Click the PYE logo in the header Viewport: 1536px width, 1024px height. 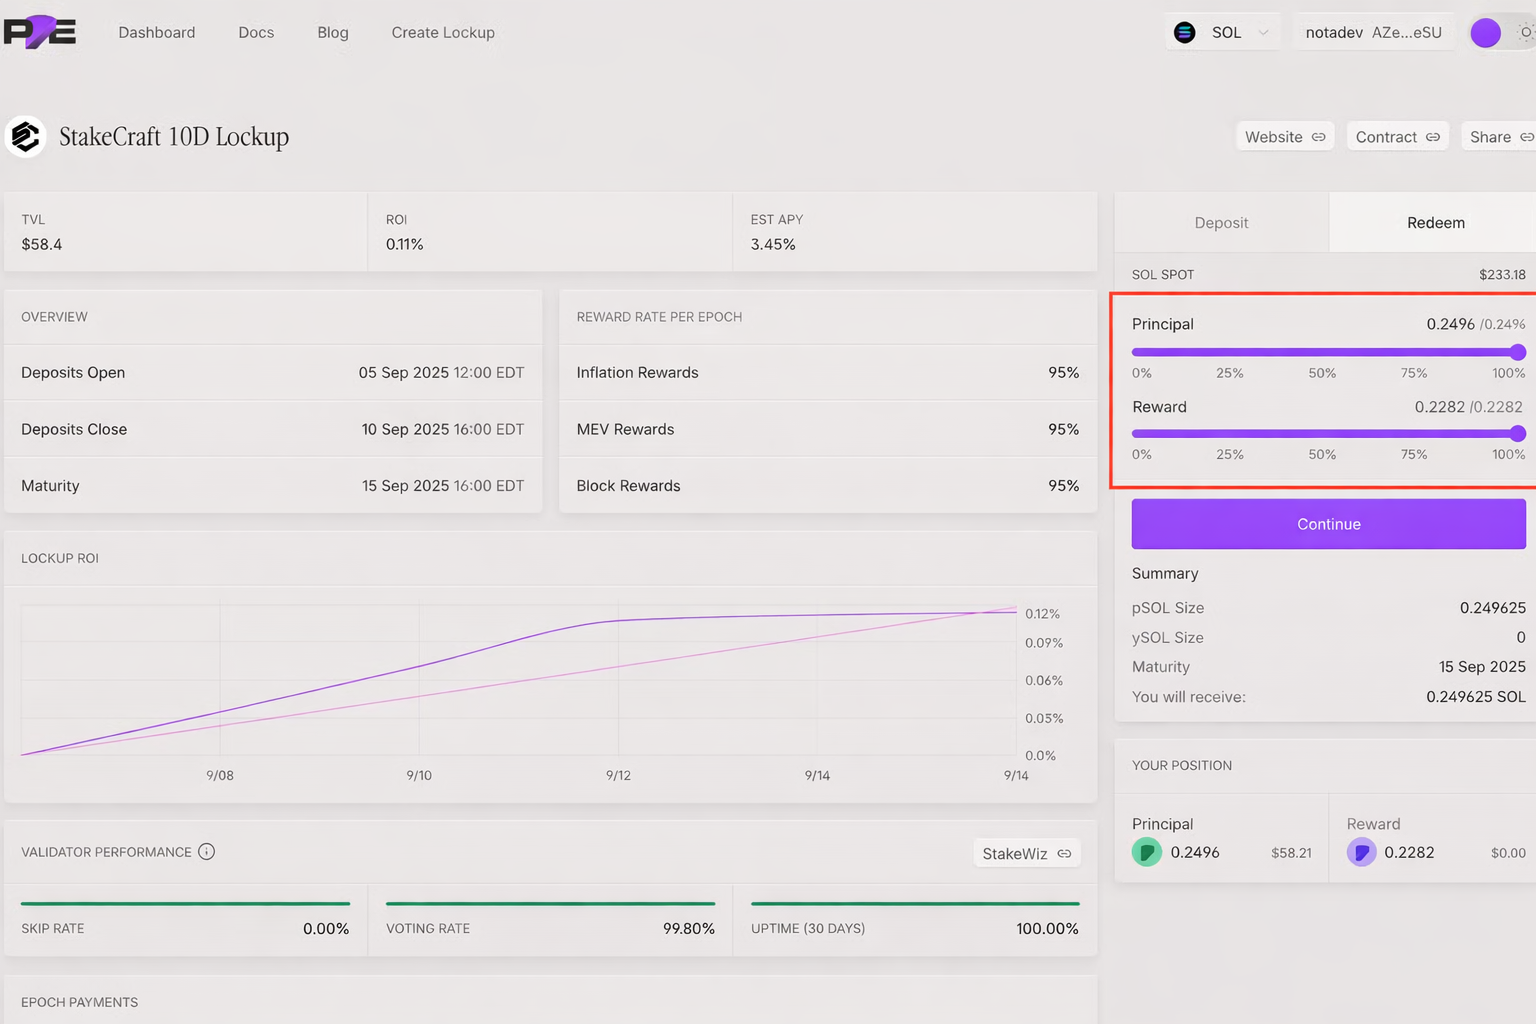40,32
